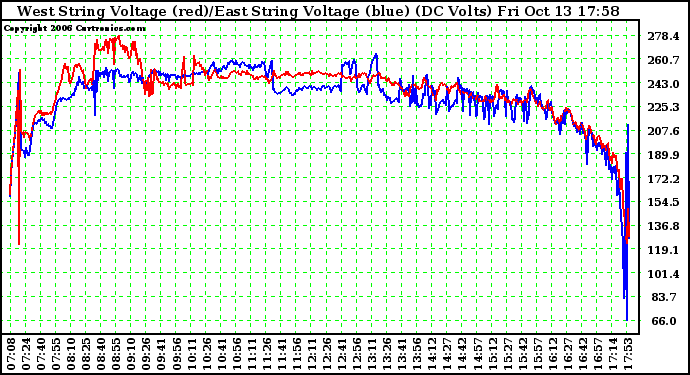
Task: Click the 66.0 y-axis label
Action: click(664, 321)
